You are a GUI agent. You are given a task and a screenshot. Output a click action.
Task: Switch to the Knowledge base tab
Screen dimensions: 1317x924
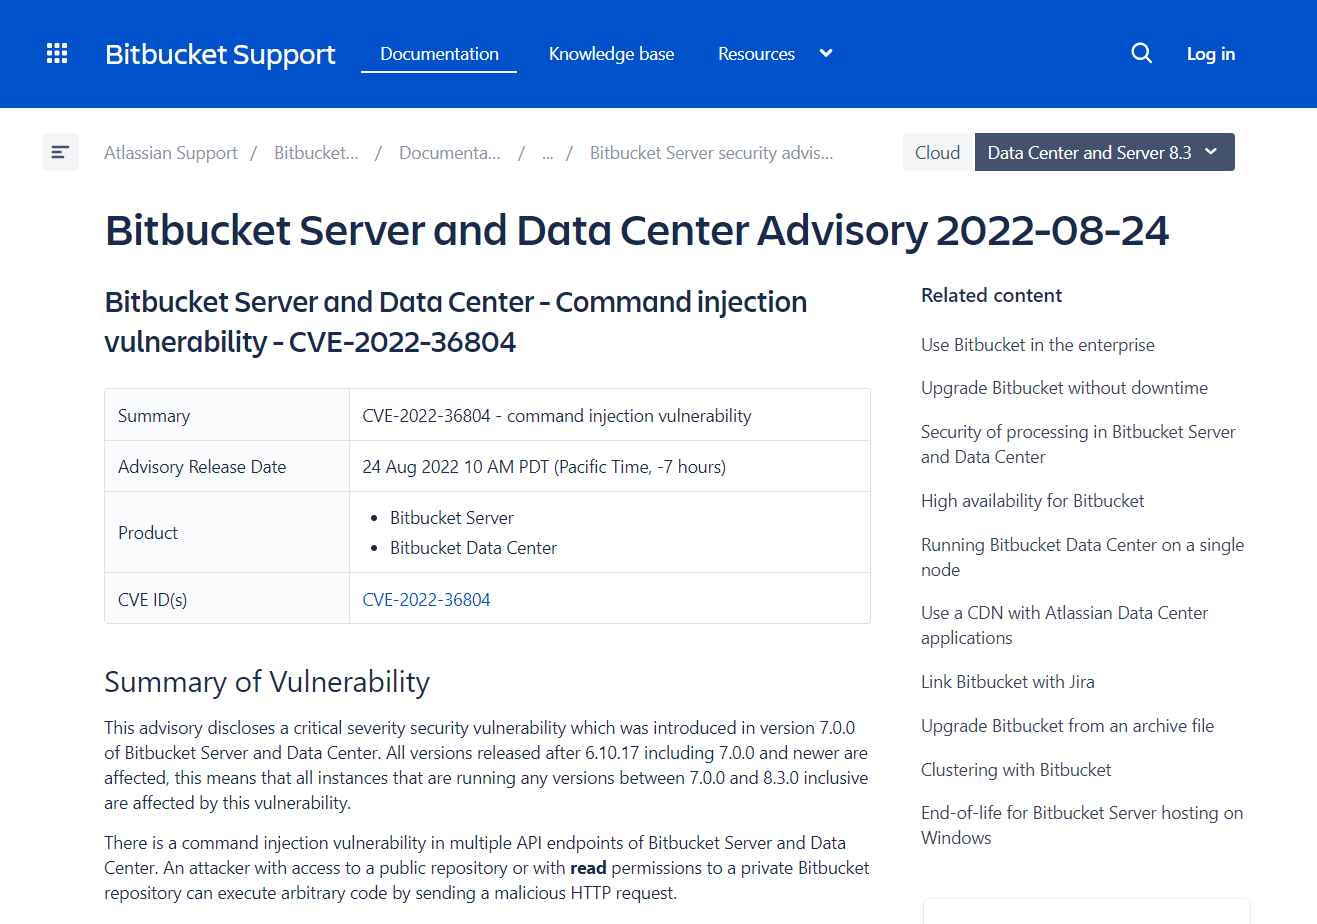(611, 53)
